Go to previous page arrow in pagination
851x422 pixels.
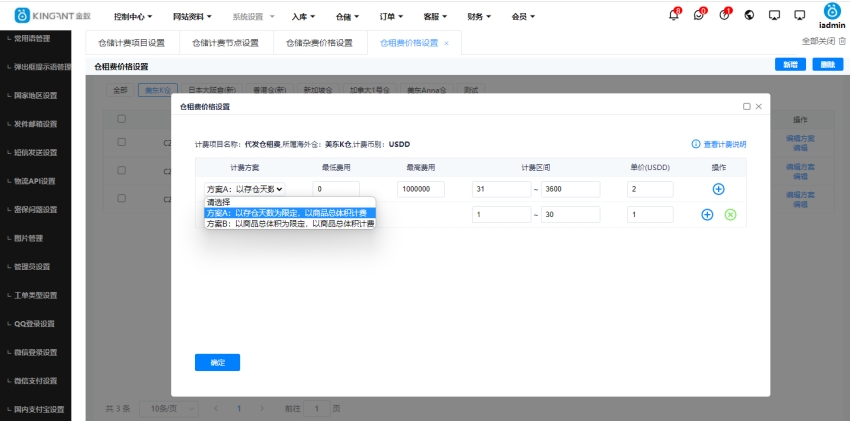pos(216,408)
